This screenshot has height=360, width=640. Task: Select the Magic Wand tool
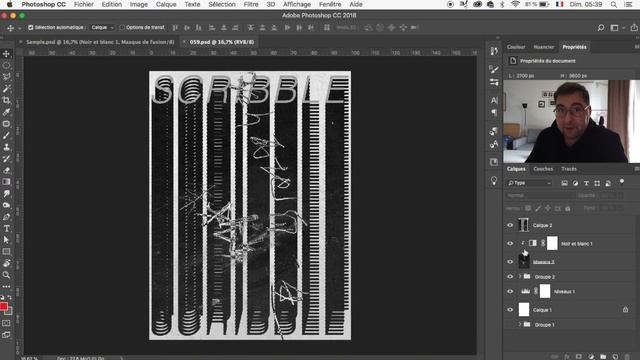[7, 89]
